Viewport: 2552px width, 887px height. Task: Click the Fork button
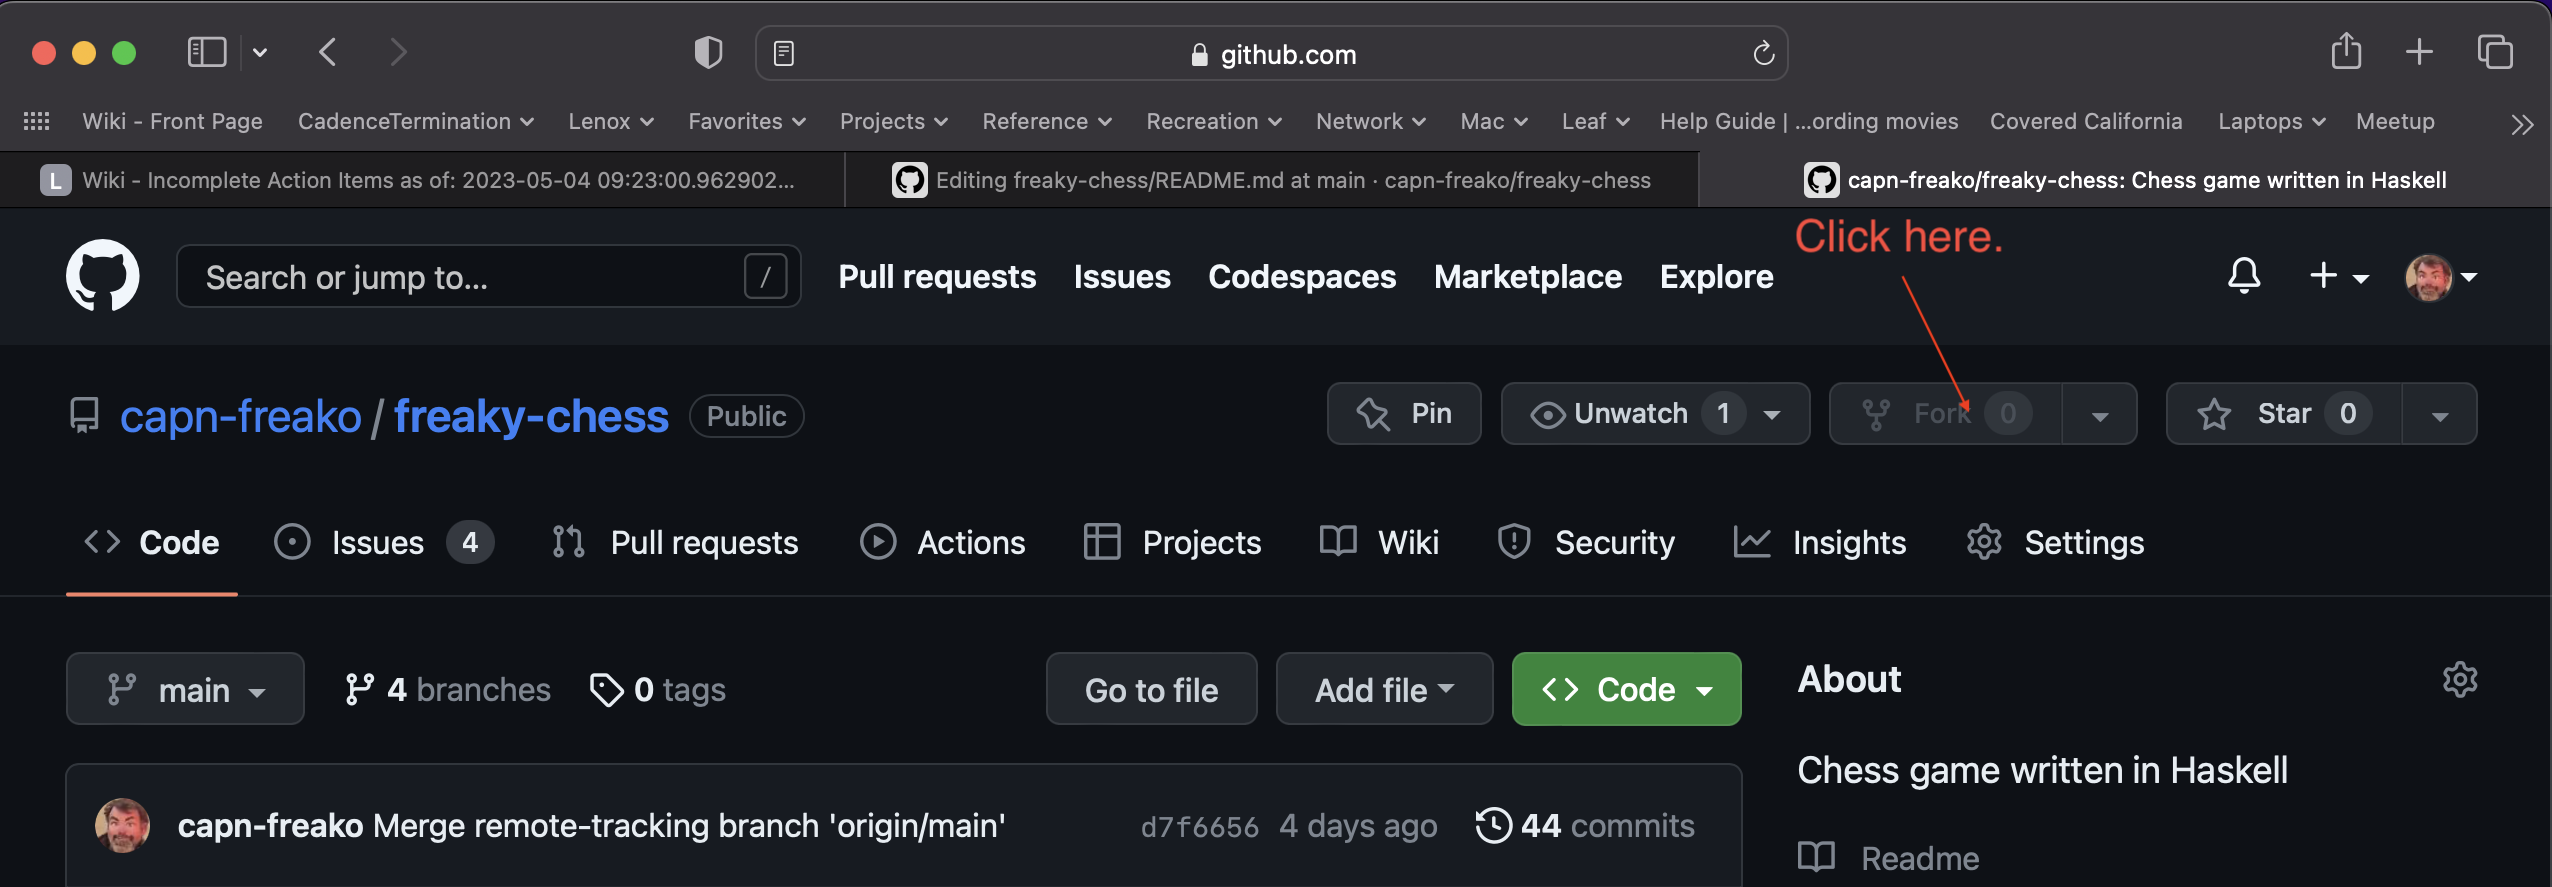tap(1945, 413)
